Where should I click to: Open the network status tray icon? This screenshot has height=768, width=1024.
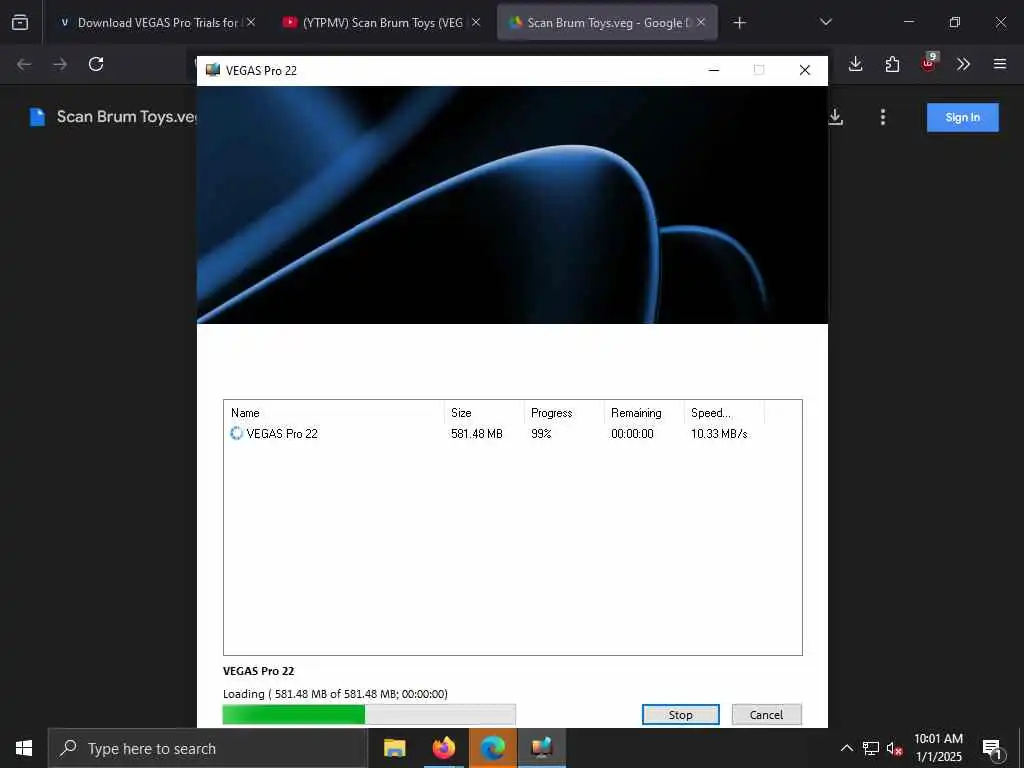[871, 748]
